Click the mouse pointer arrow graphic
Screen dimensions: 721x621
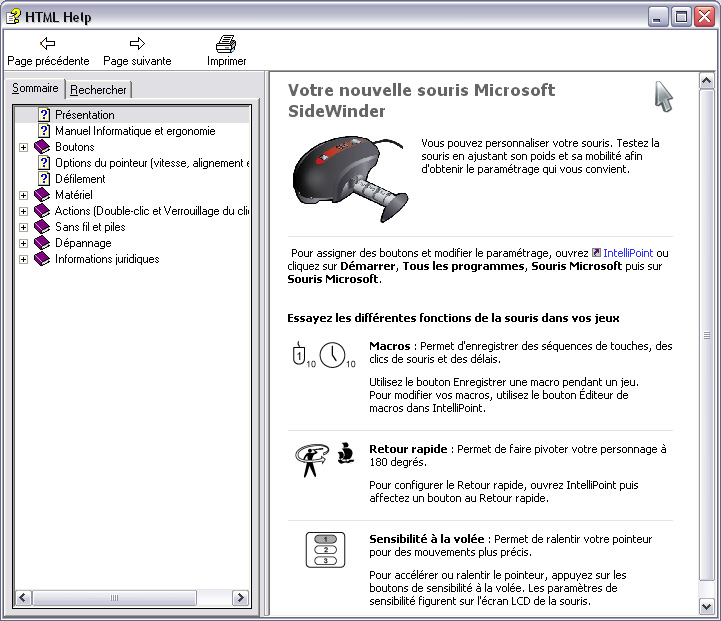pos(664,97)
